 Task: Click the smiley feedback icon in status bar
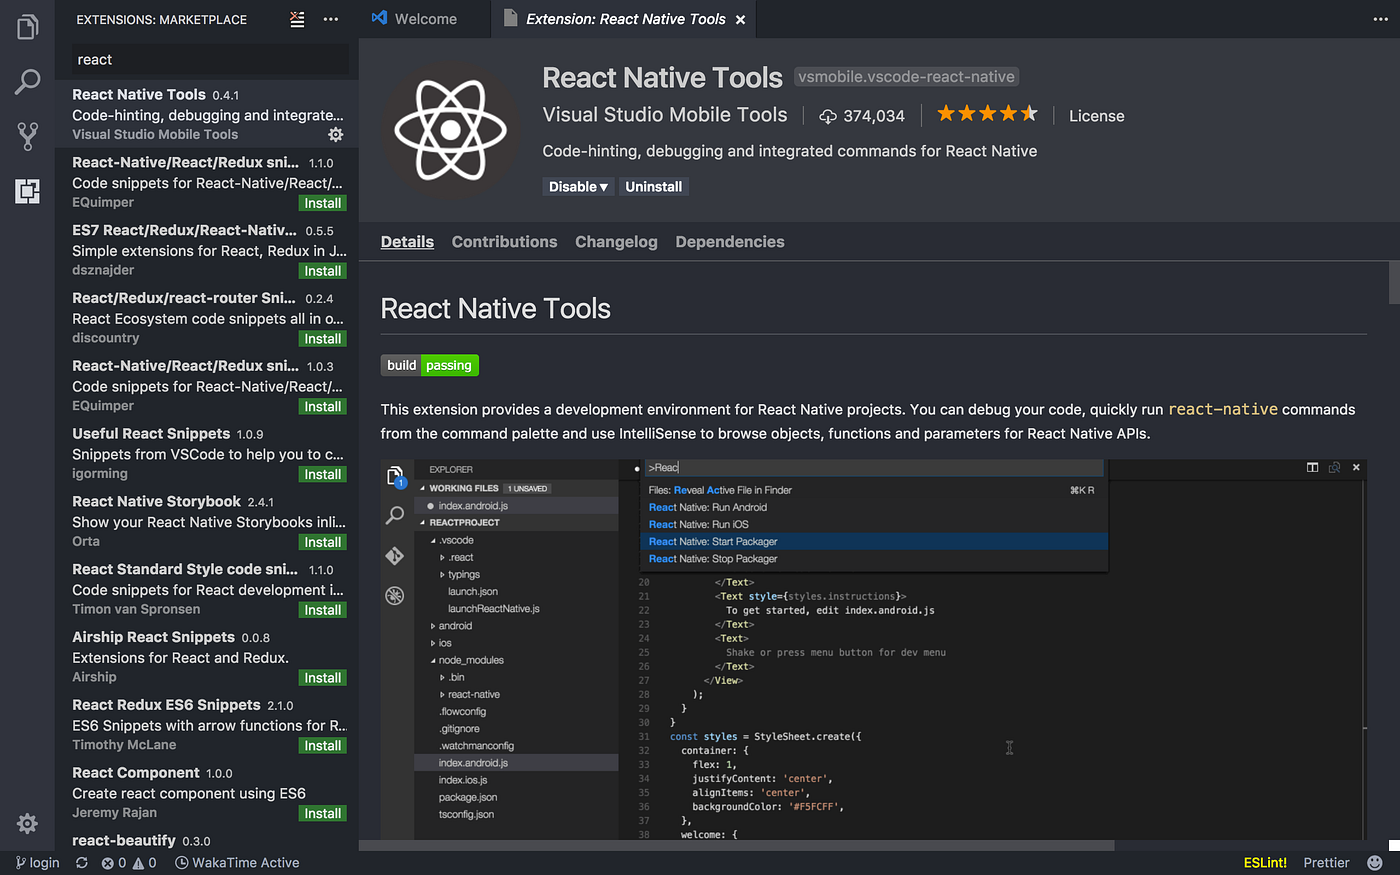pos(1375,862)
